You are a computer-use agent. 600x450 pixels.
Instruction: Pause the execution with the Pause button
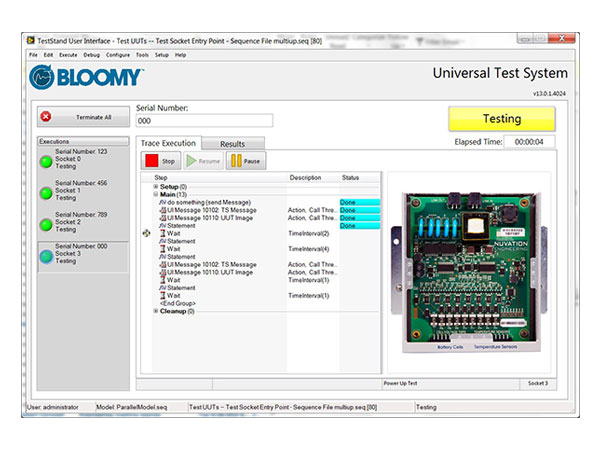click(x=246, y=161)
